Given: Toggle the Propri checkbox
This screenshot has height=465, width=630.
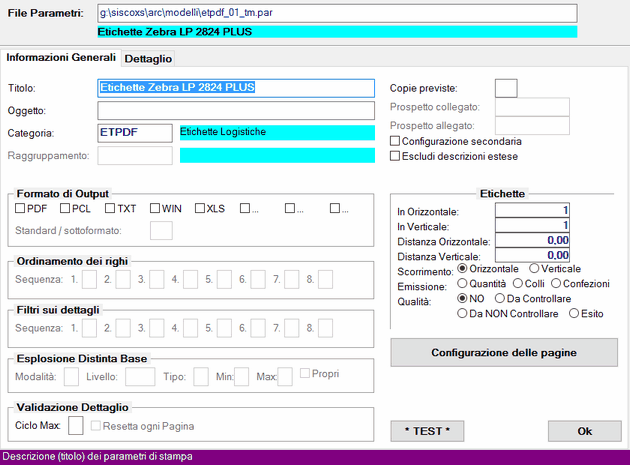Looking at the screenshot, I should pos(305,373).
